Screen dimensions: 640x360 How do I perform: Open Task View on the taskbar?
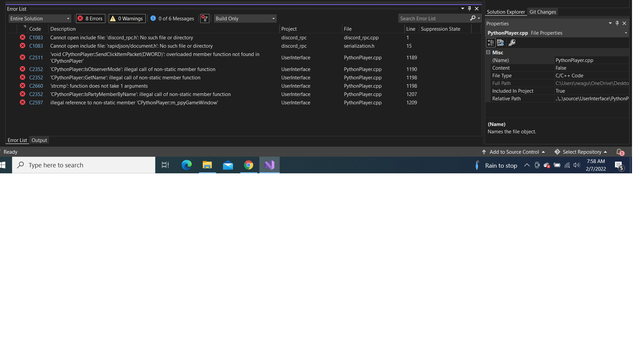(165, 165)
